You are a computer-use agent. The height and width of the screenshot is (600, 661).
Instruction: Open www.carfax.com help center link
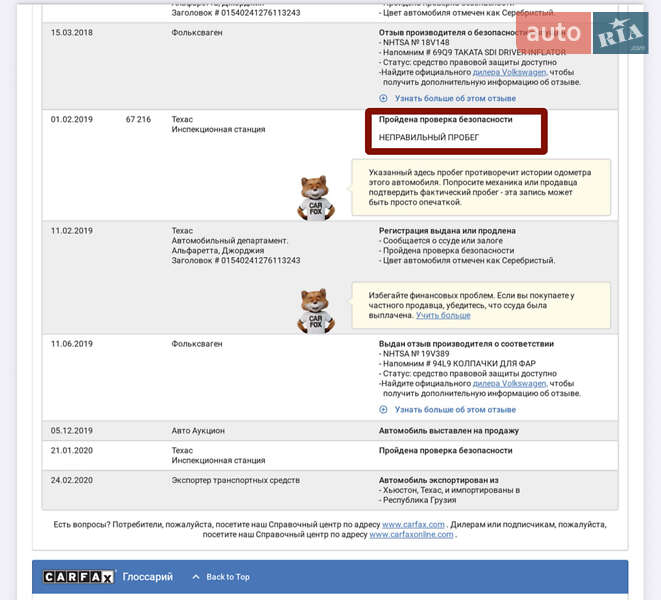tap(413, 525)
